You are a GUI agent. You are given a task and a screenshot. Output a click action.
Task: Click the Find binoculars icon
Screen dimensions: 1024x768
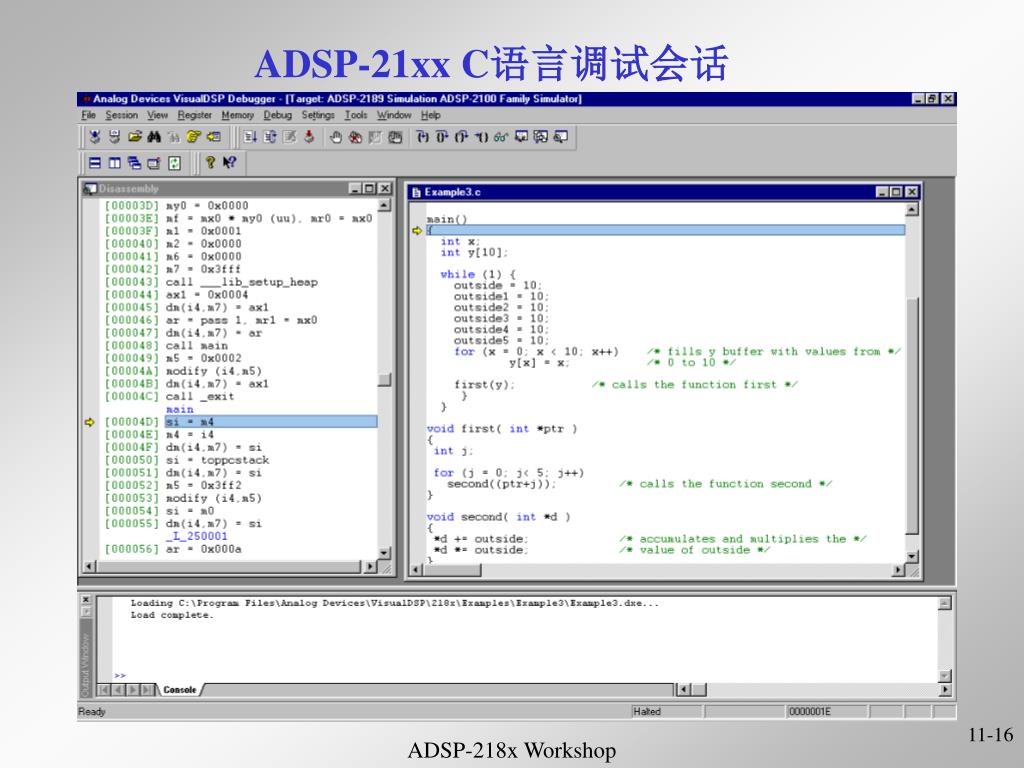[x=154, y=137]
